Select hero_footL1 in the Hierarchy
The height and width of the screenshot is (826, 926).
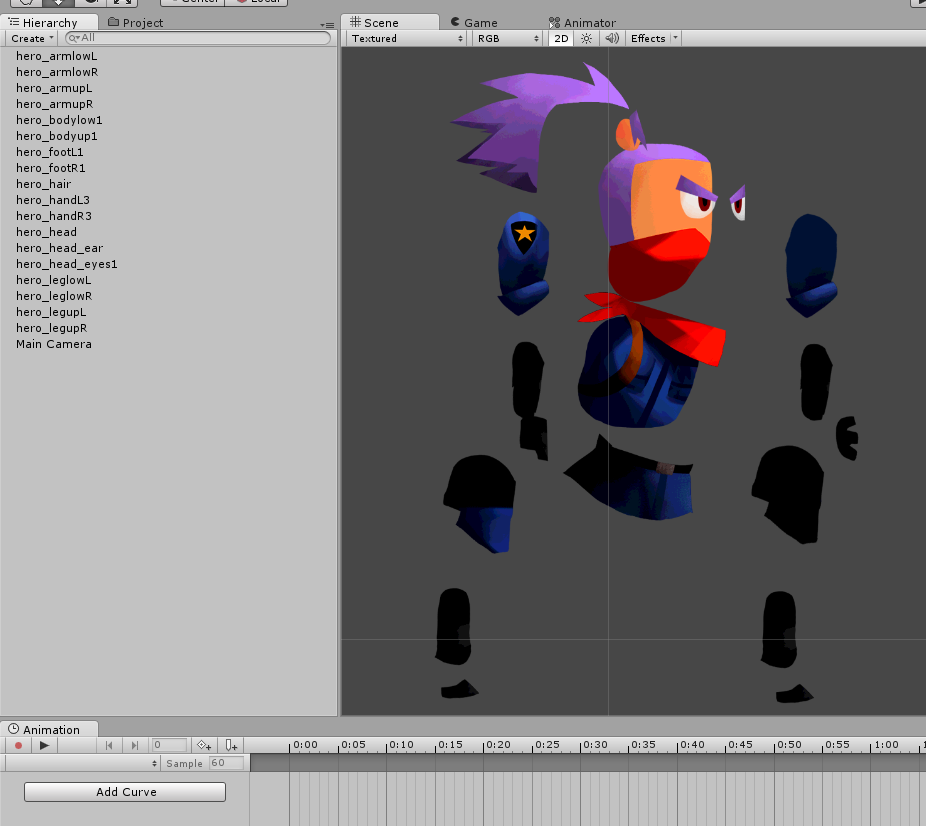tap(50, 152)
